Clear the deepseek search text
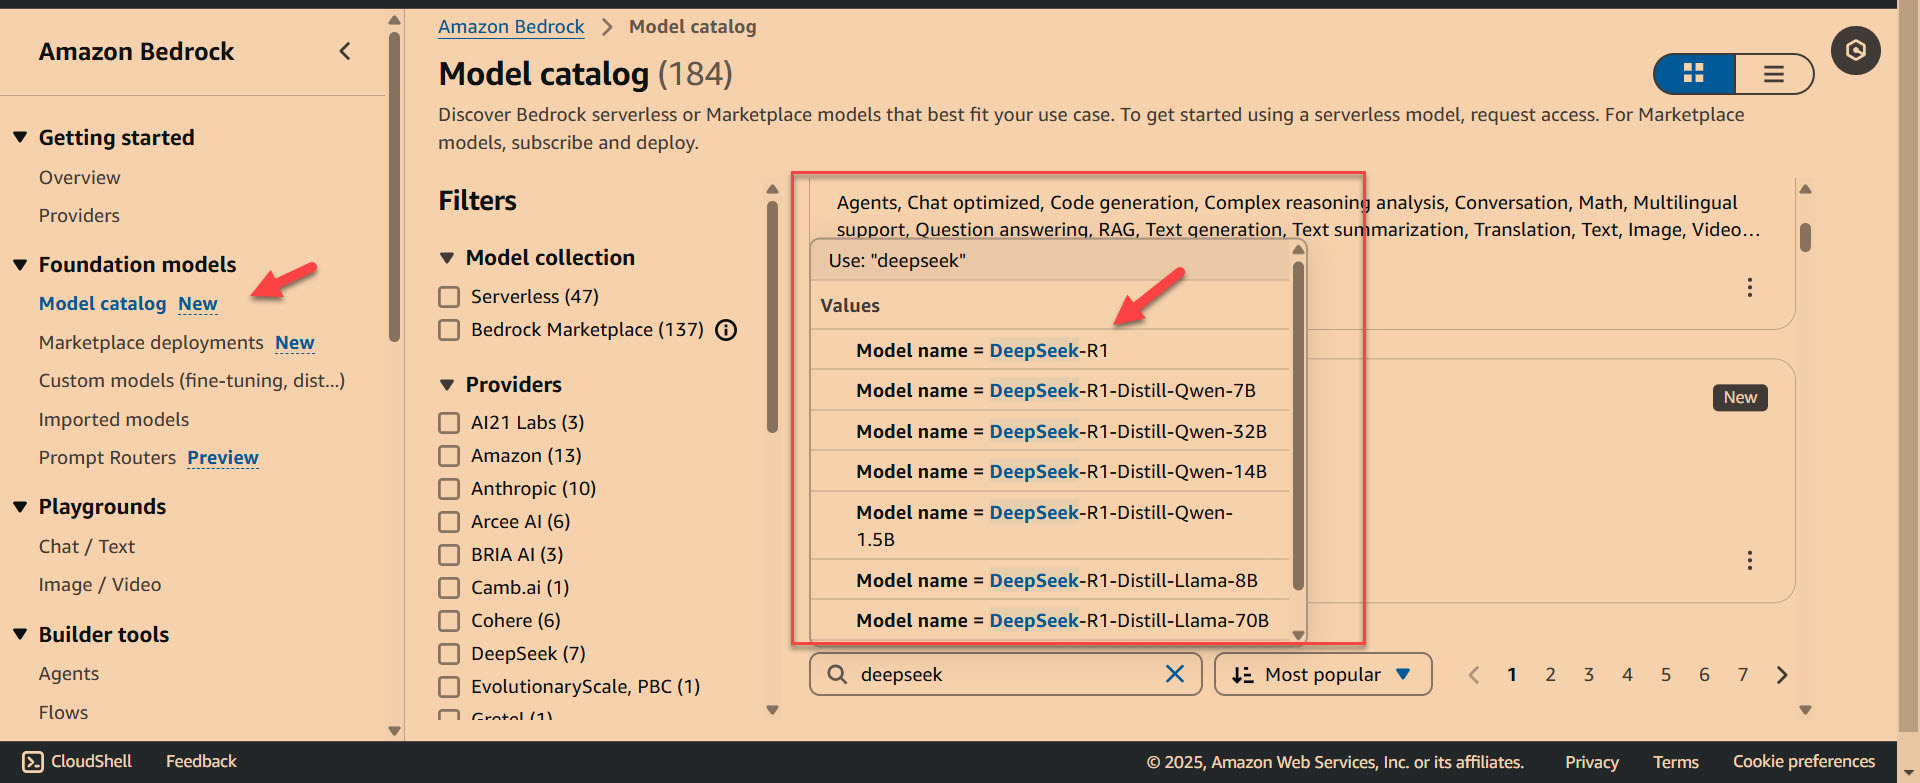The width and height of the screenshot is (1920, 783). pos(1175,674)
